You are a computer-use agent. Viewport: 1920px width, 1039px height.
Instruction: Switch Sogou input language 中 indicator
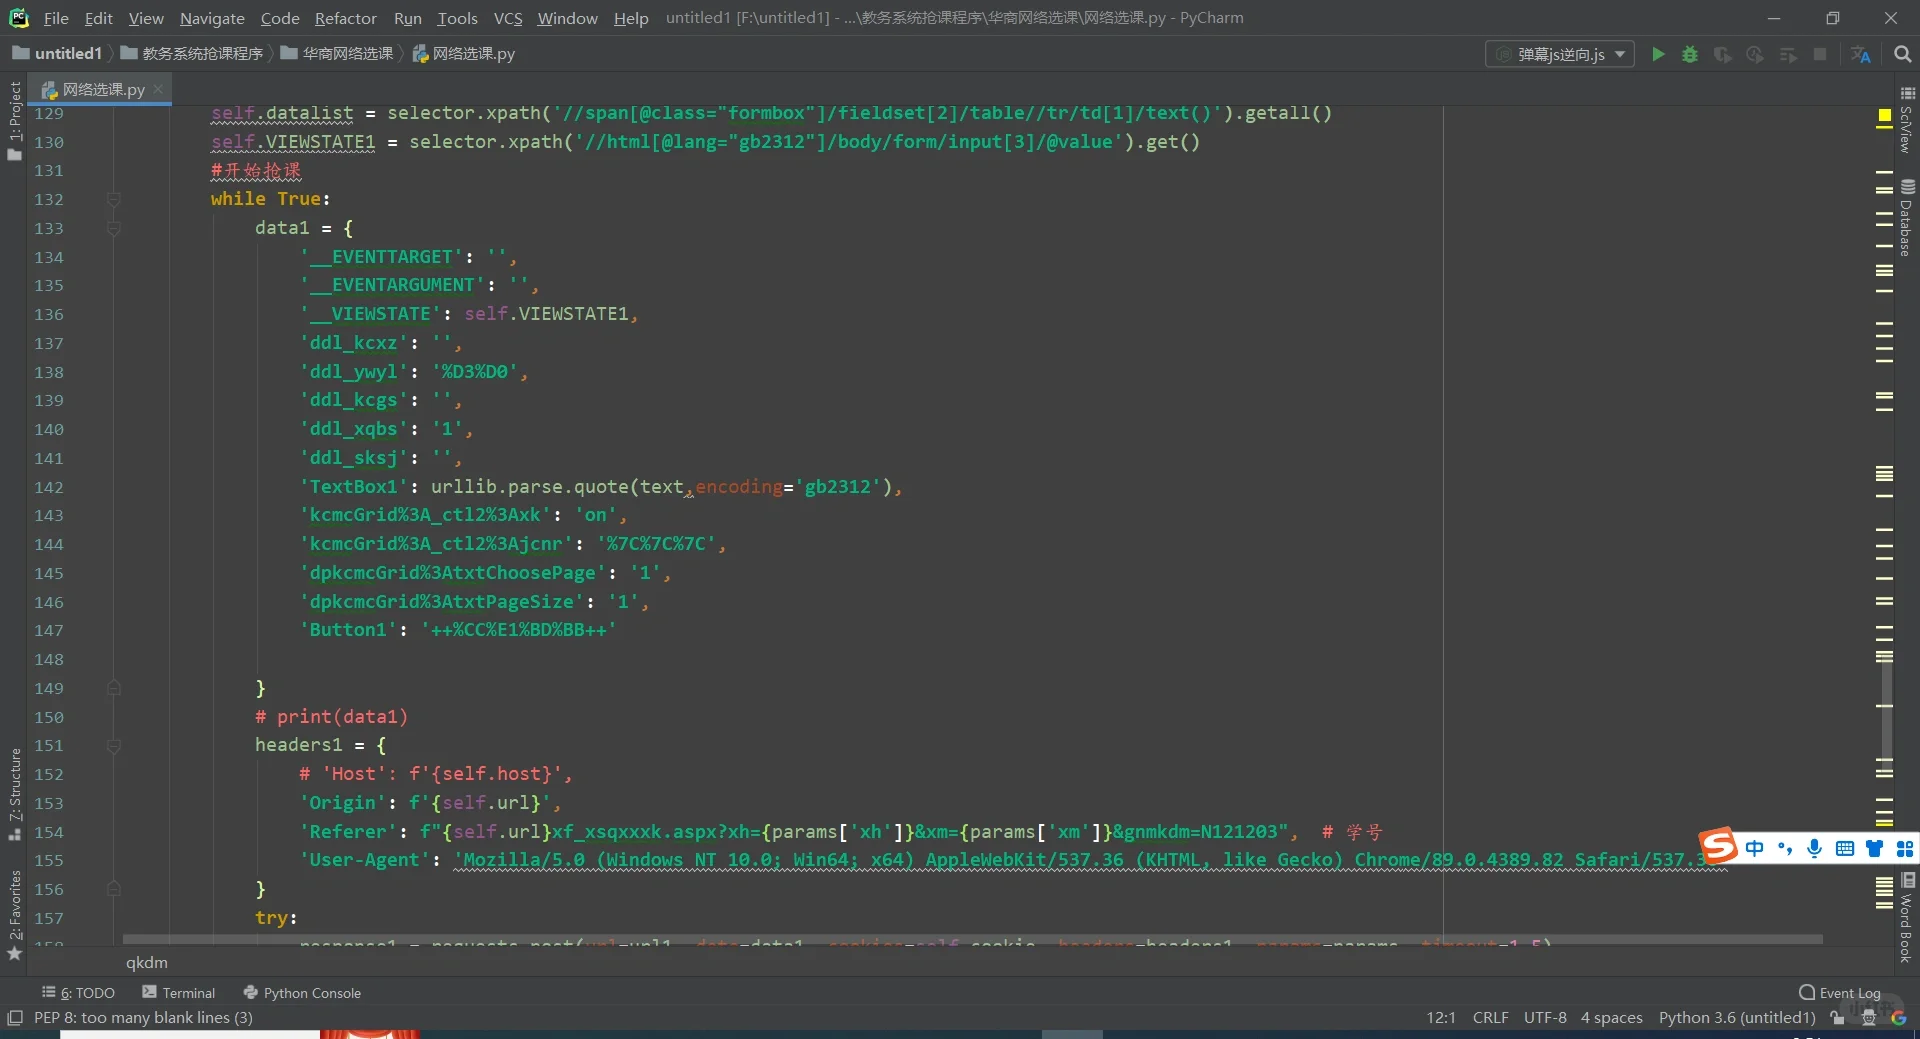(1755, 848)
